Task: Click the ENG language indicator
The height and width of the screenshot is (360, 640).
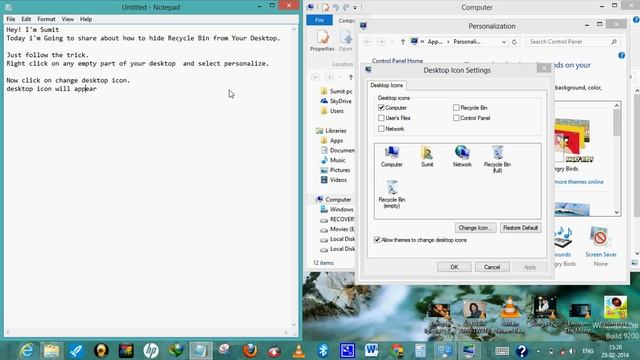Action: click(x=588, y=351)
